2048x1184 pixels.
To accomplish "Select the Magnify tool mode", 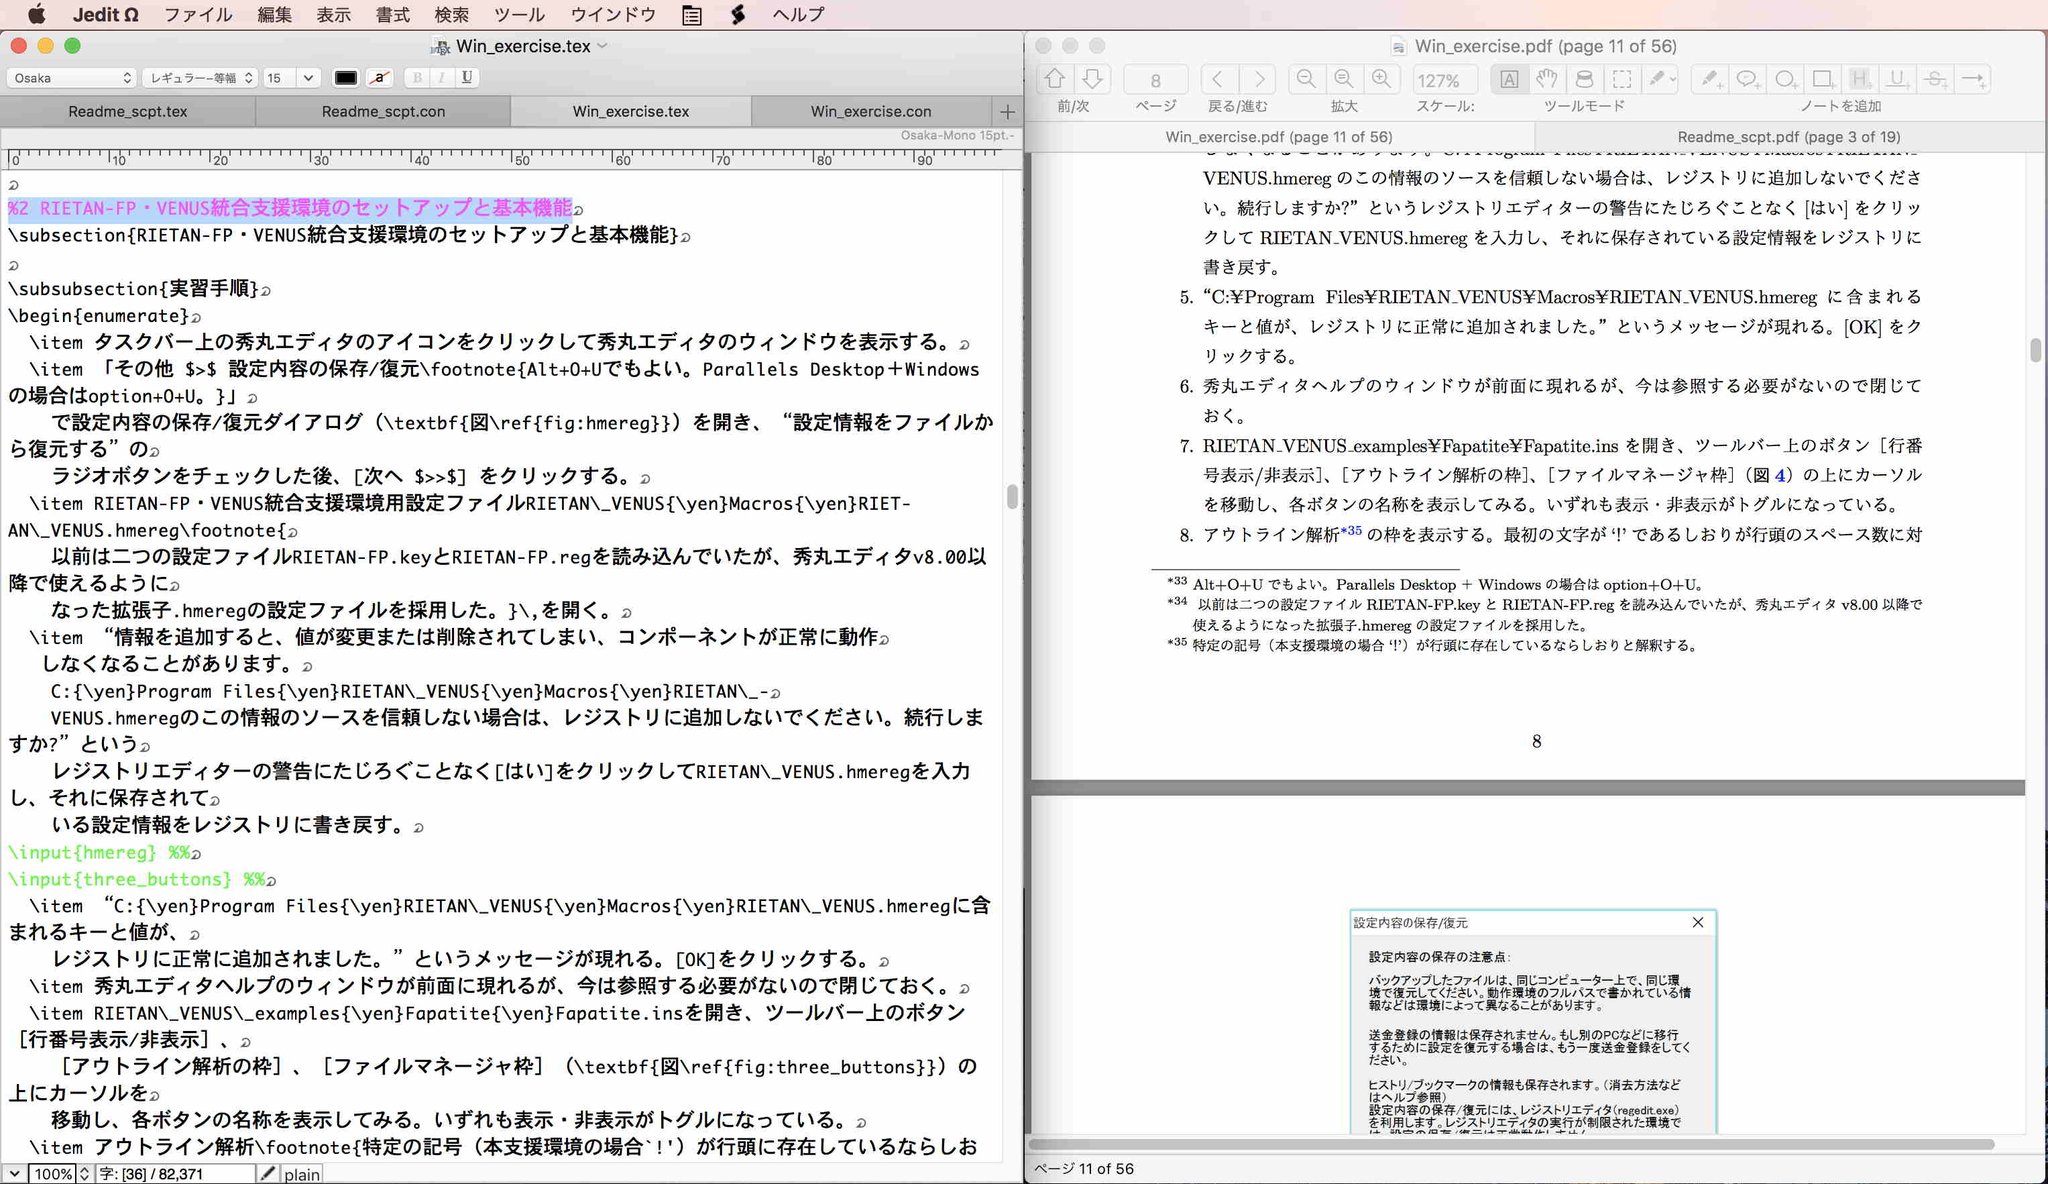I will [x=1584, y=79].
